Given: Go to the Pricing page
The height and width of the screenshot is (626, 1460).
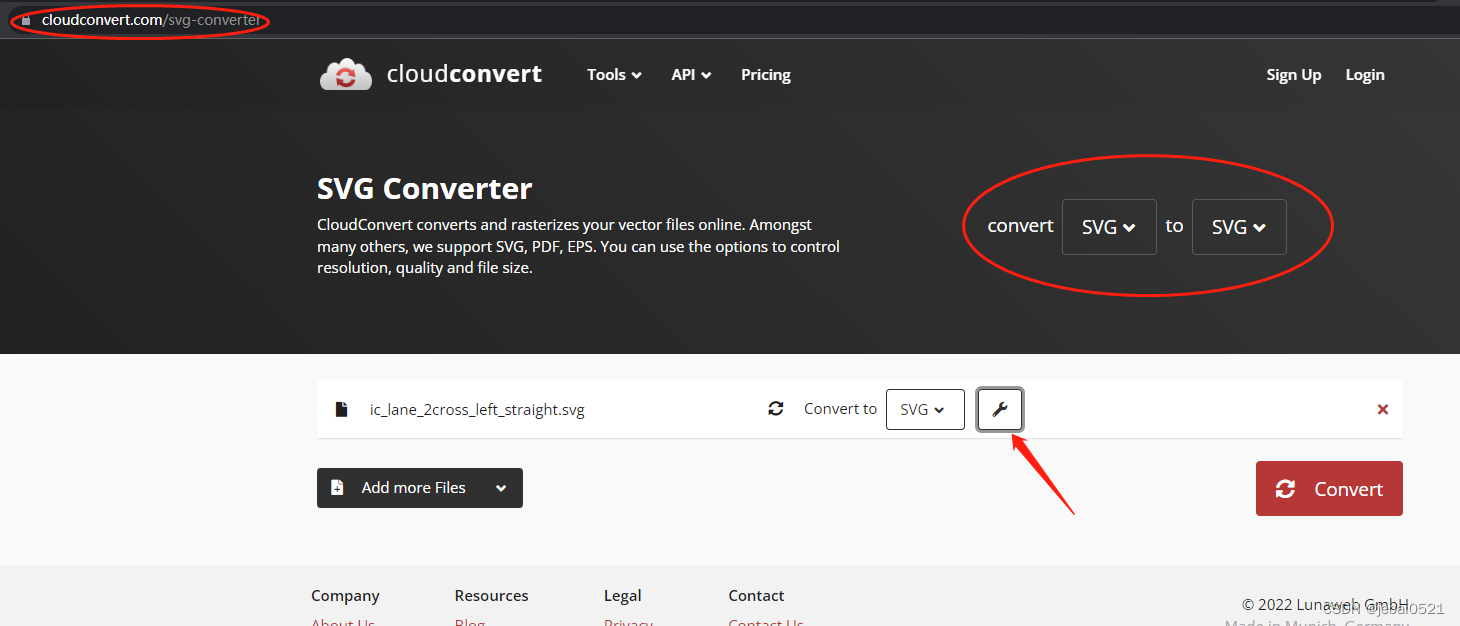Looking at the screenshot, I should click(766, 75).
